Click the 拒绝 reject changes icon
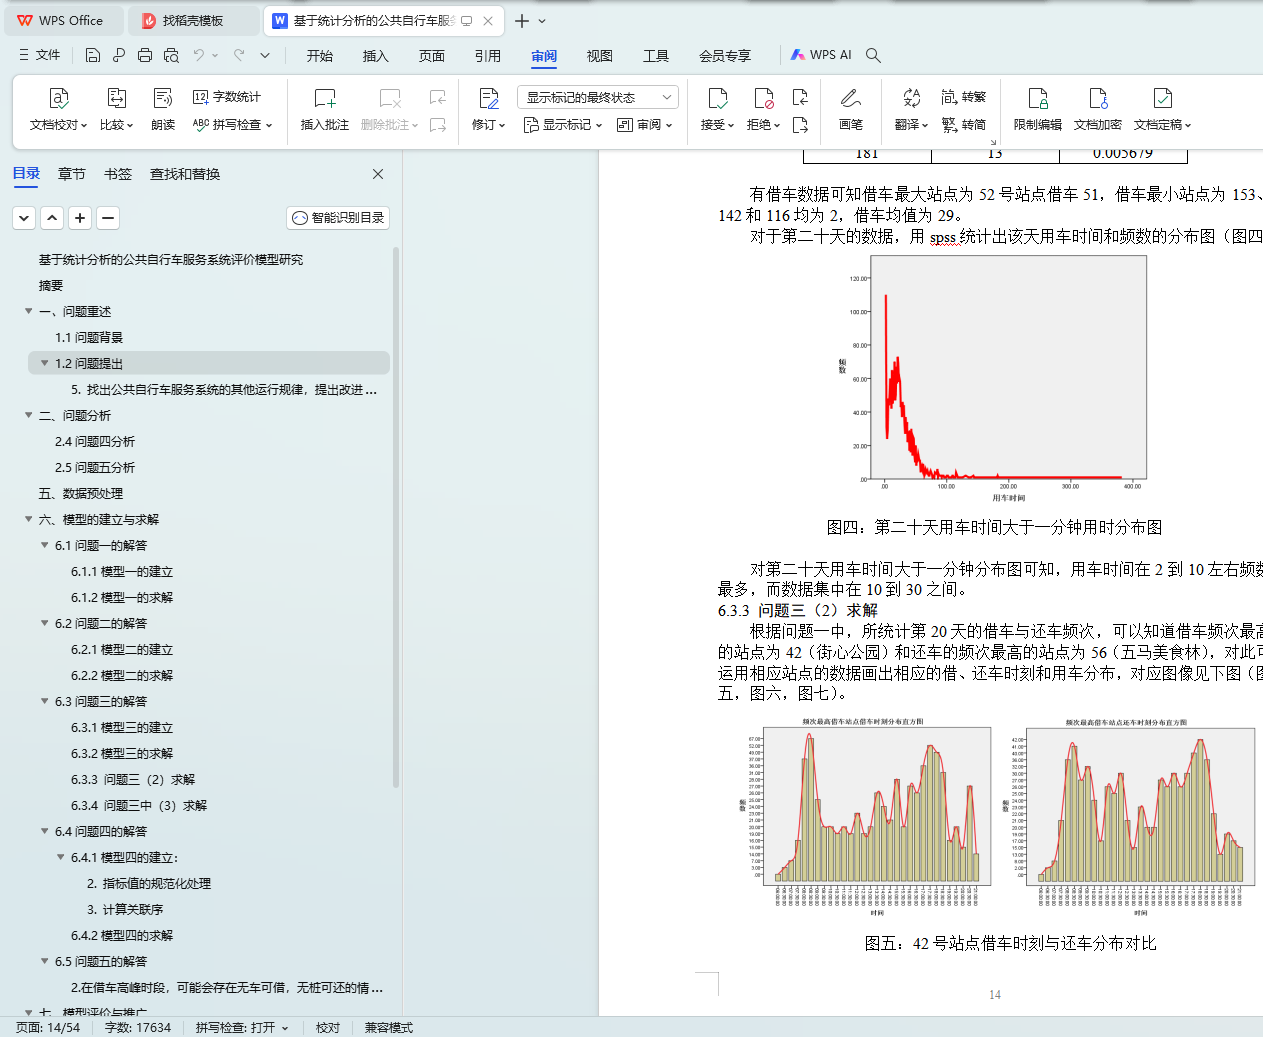 pos(764,98)
